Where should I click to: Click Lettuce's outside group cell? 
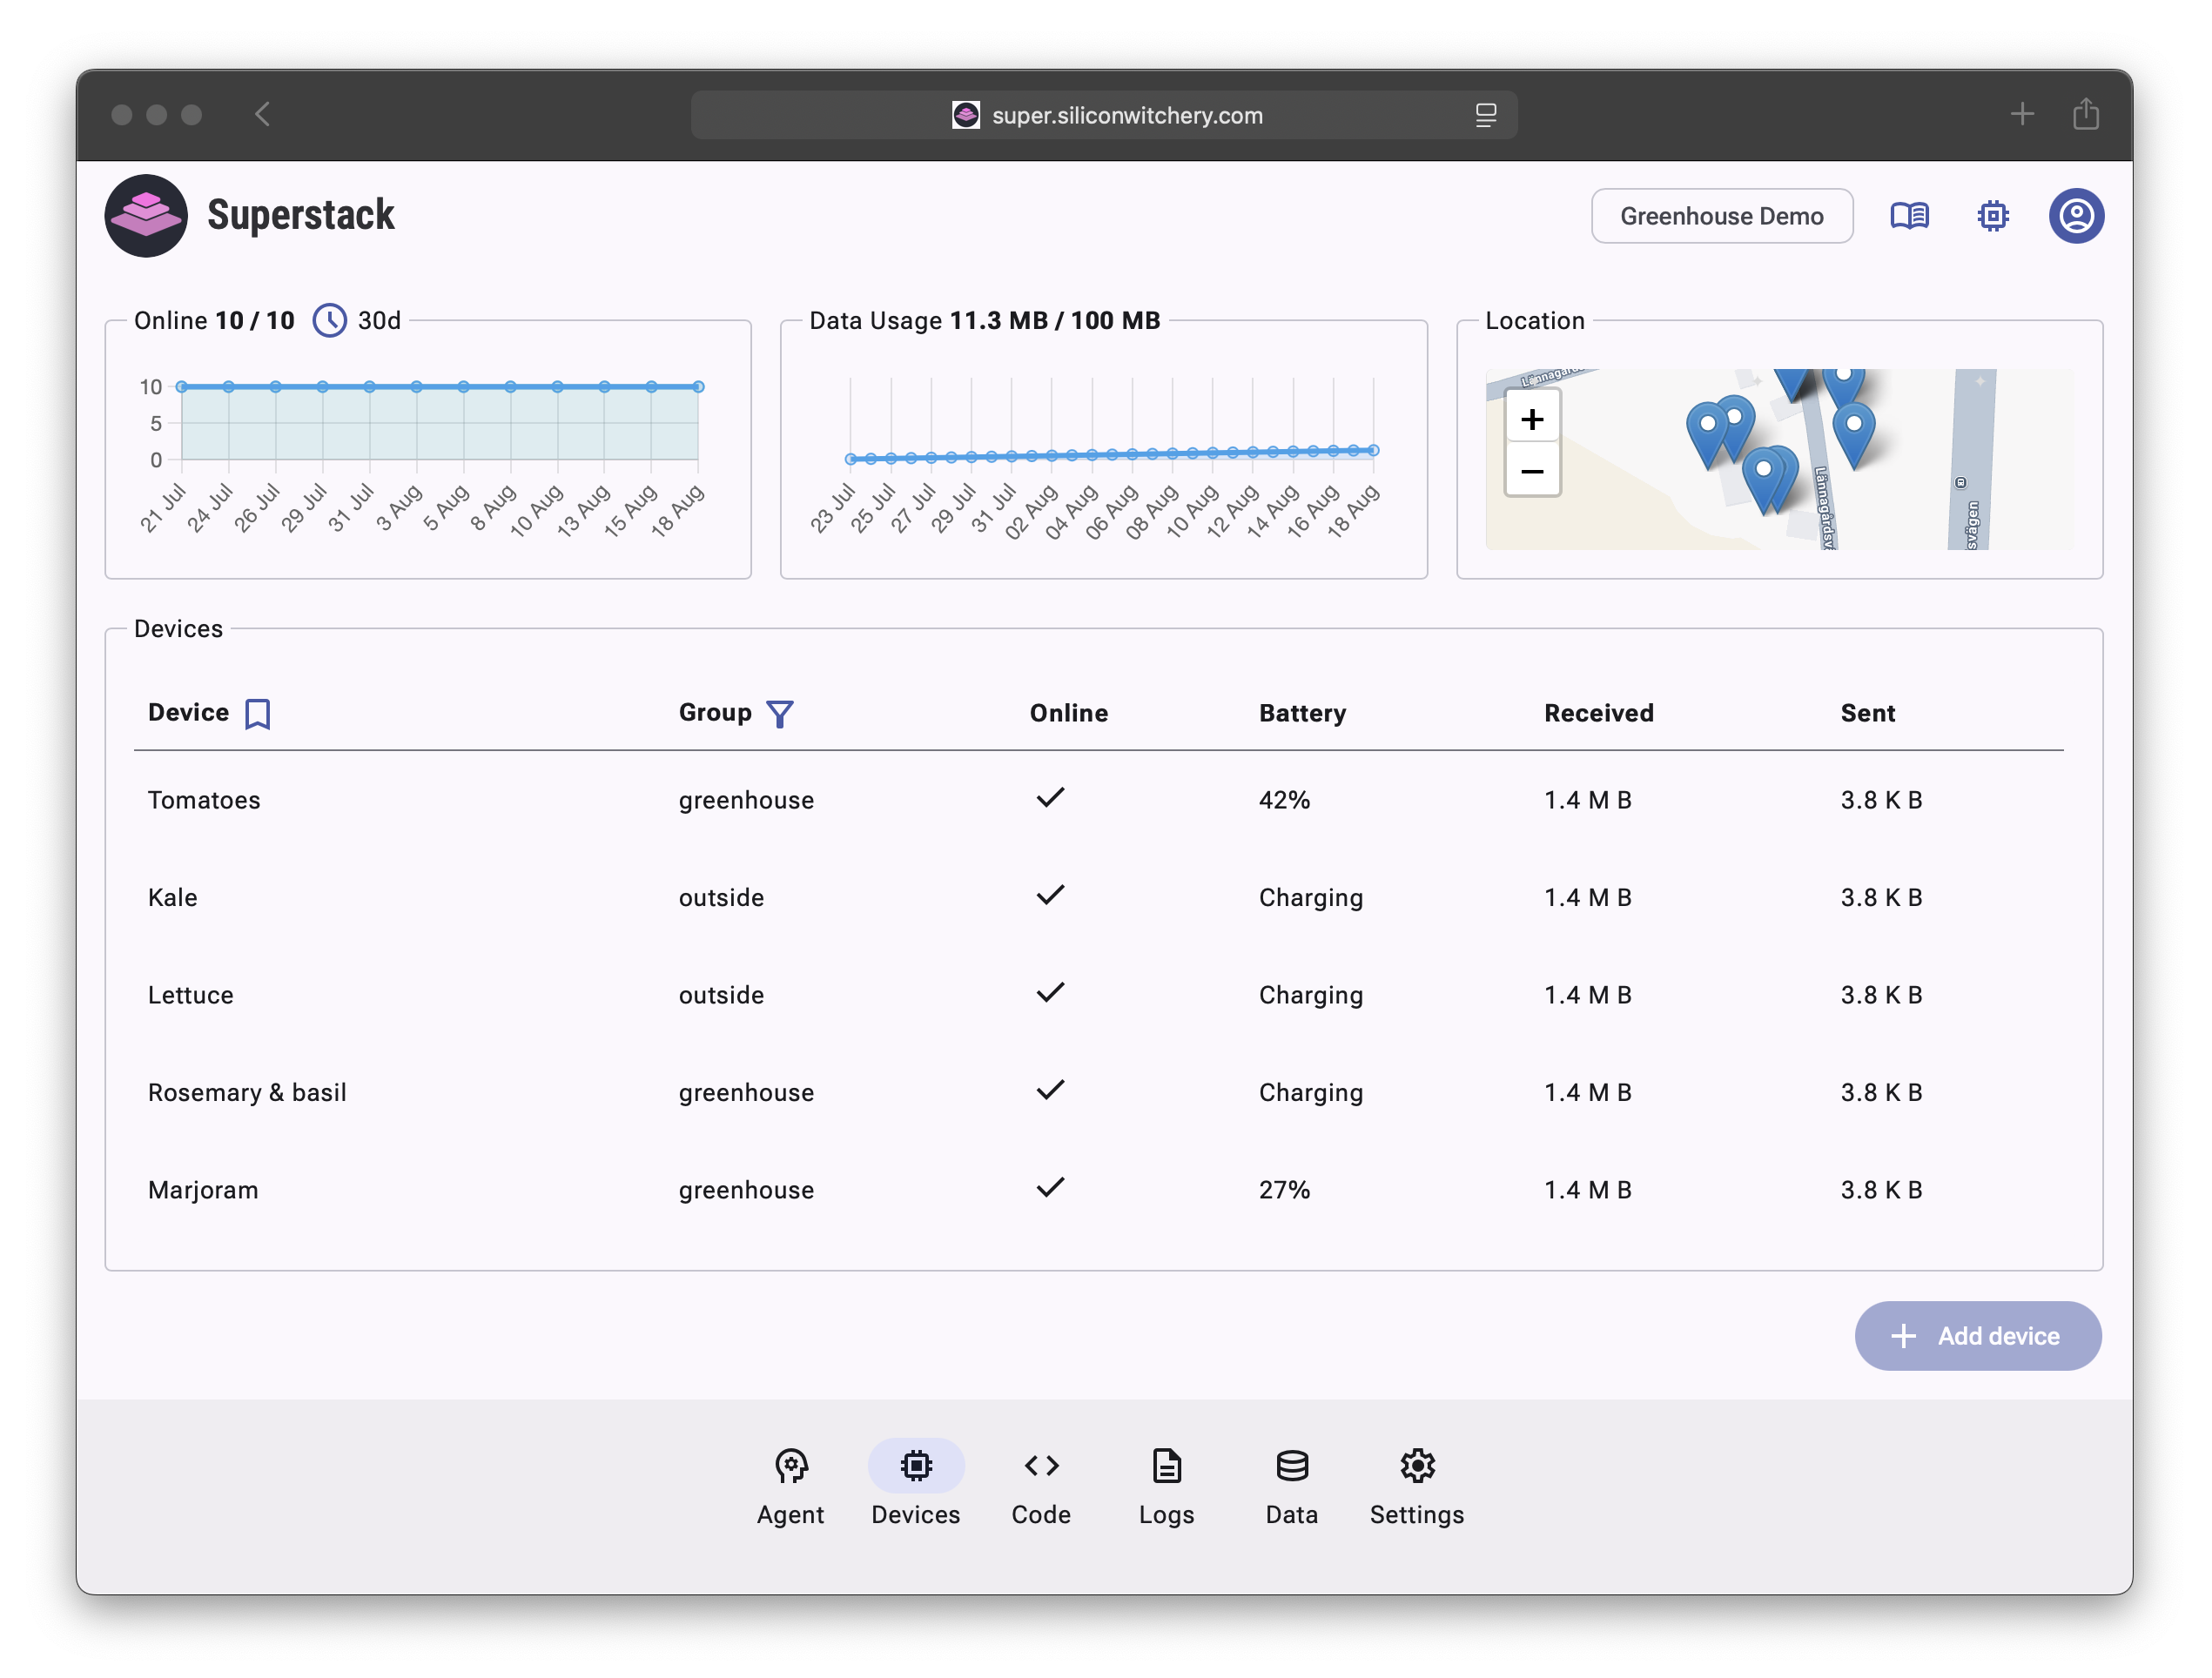(x=721, y=995)
